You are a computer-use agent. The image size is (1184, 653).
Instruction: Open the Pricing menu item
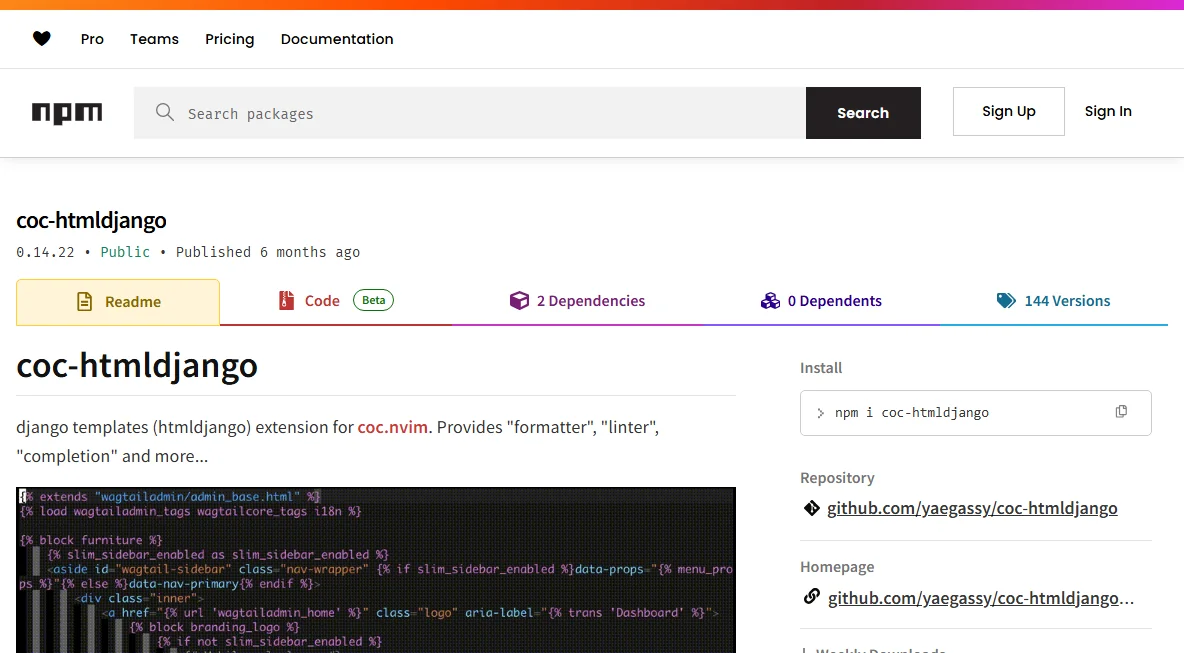point(230,39)
